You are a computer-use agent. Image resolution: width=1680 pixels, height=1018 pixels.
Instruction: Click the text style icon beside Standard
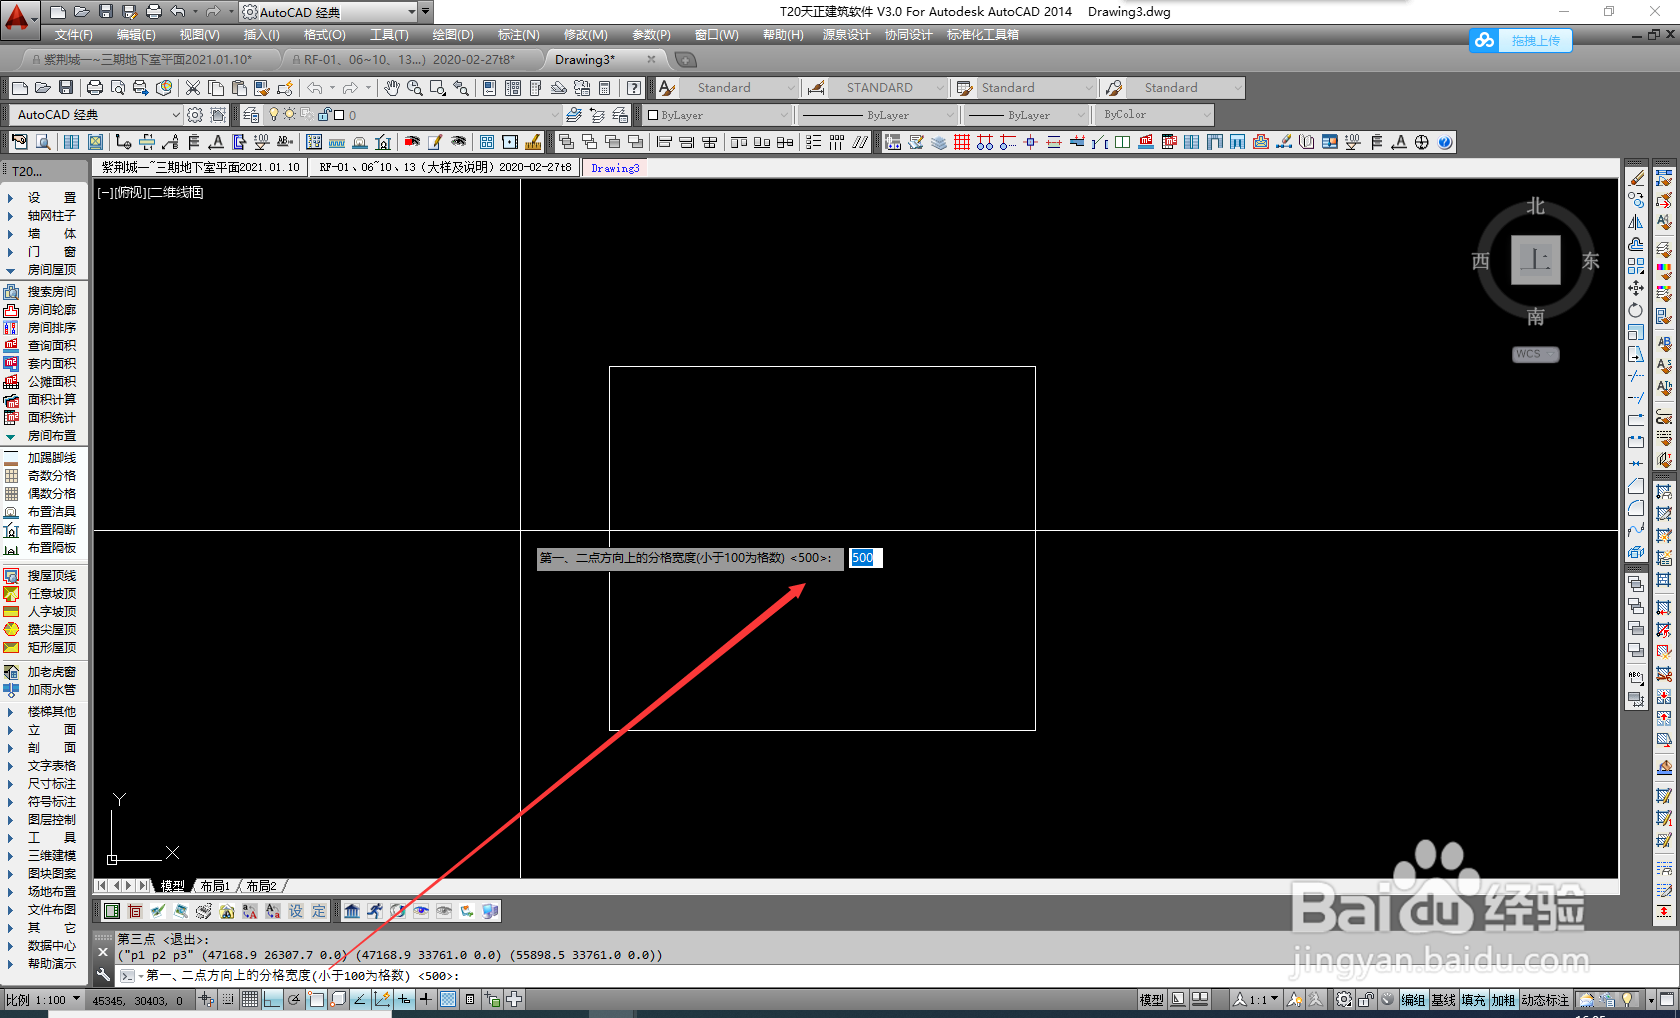click(x=667, y=88)
